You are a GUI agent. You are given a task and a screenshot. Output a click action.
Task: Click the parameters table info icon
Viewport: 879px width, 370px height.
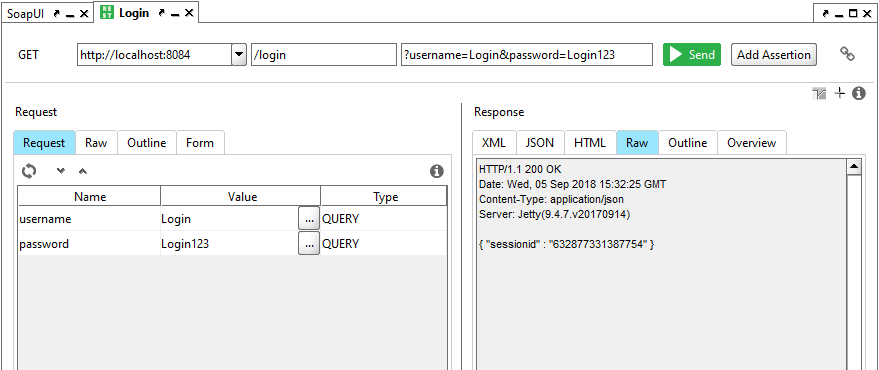click(437, 171)
